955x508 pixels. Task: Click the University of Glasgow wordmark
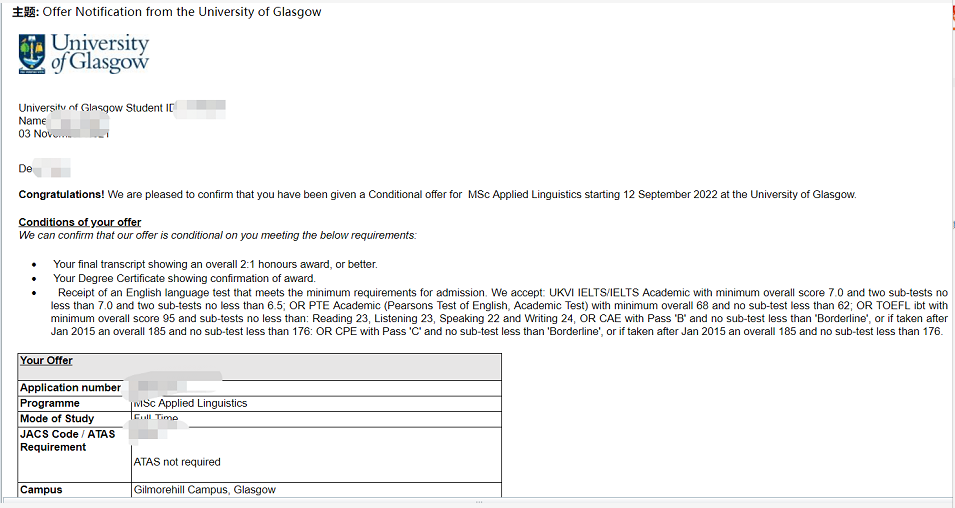99,53
